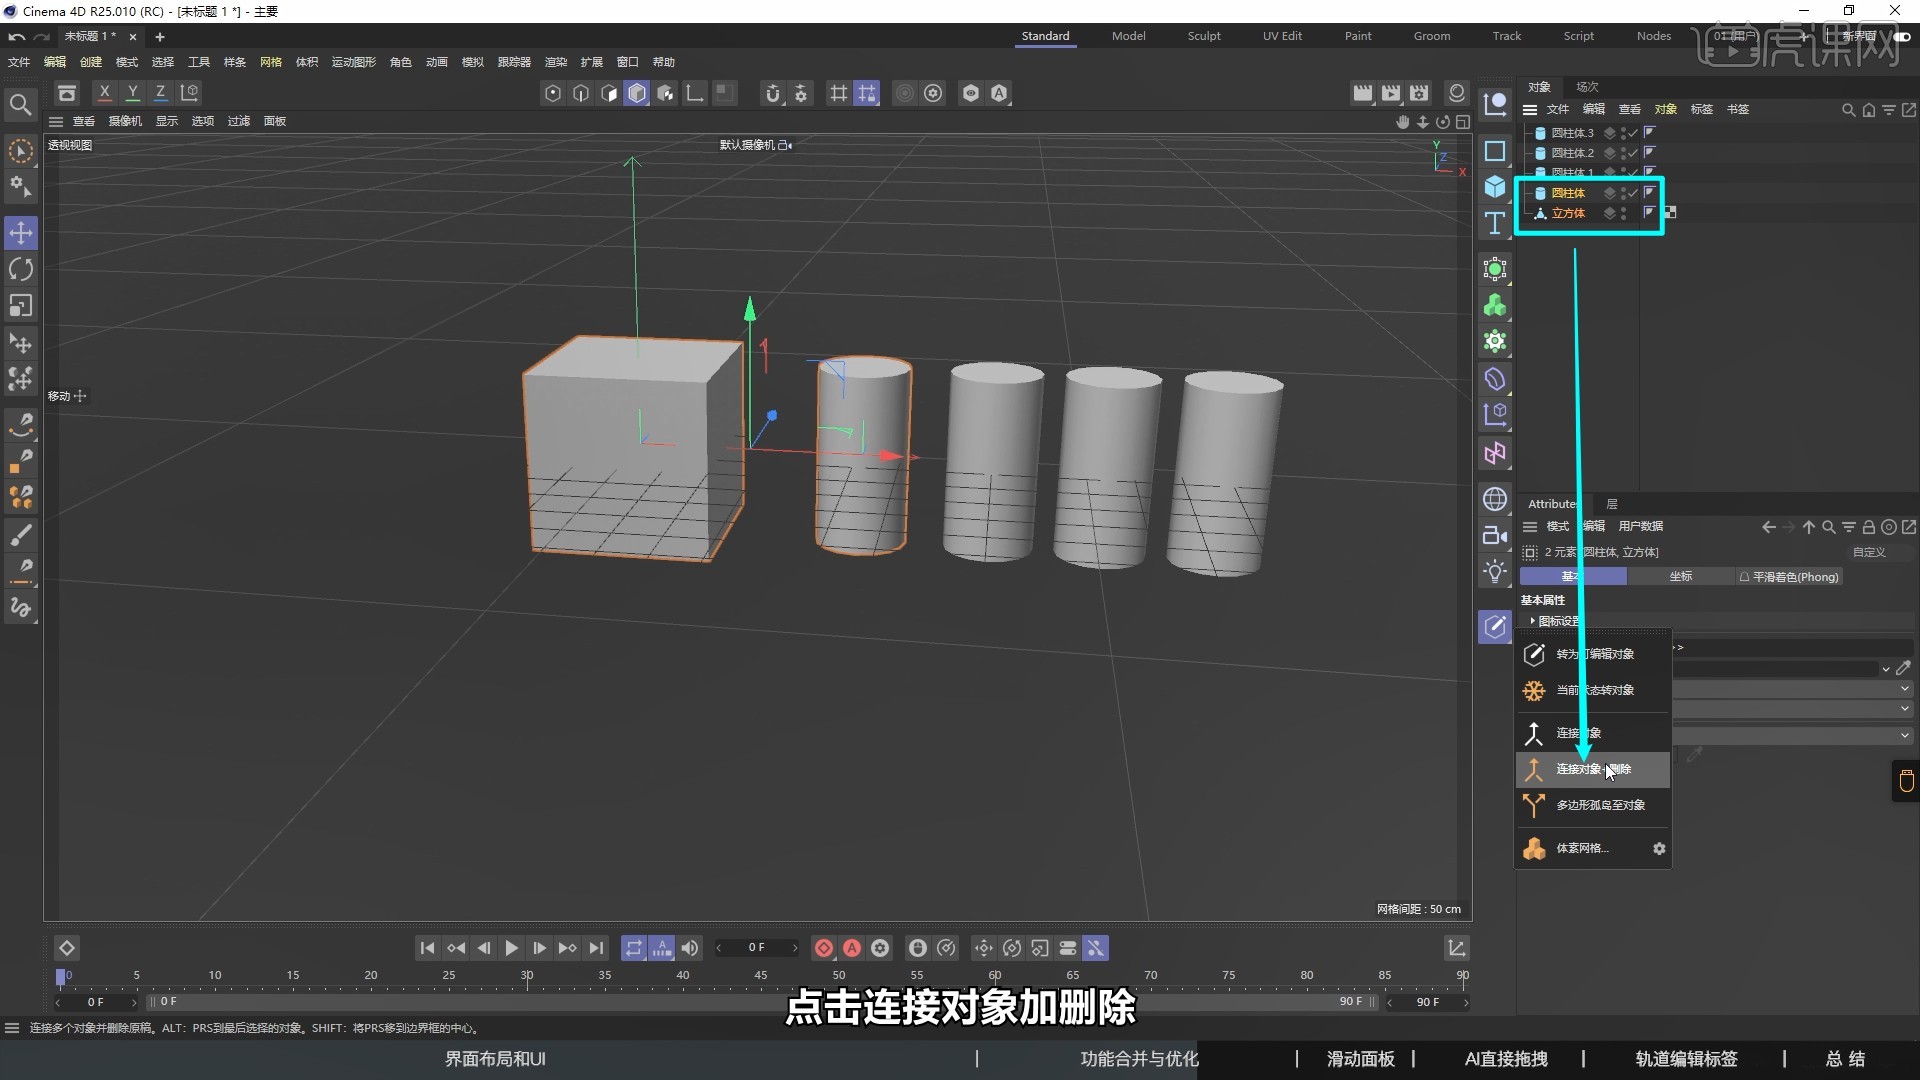Toggle the X axis lock button
This screenshot has width=1920, height=1080.
click(104, 92)
